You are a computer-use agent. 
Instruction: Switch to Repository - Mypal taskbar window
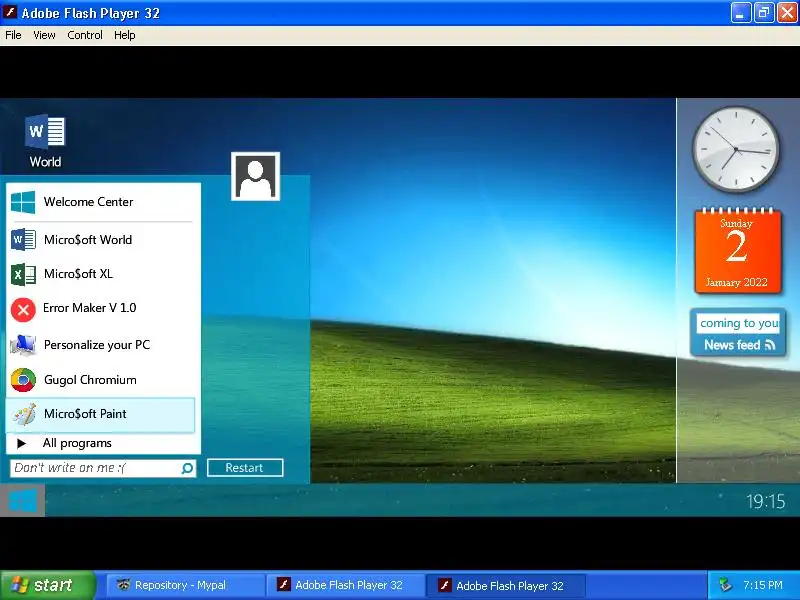tap(184, 585)
